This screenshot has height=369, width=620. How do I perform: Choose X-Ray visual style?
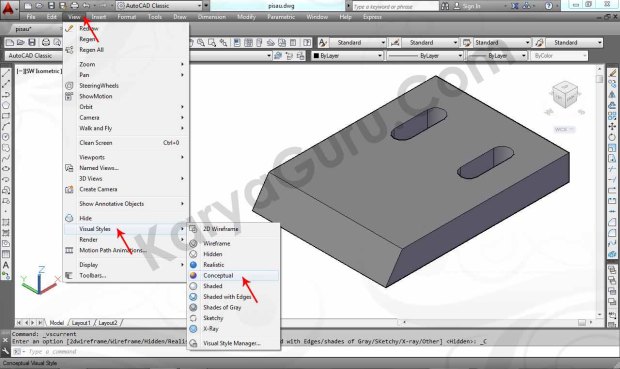(233, 329)
